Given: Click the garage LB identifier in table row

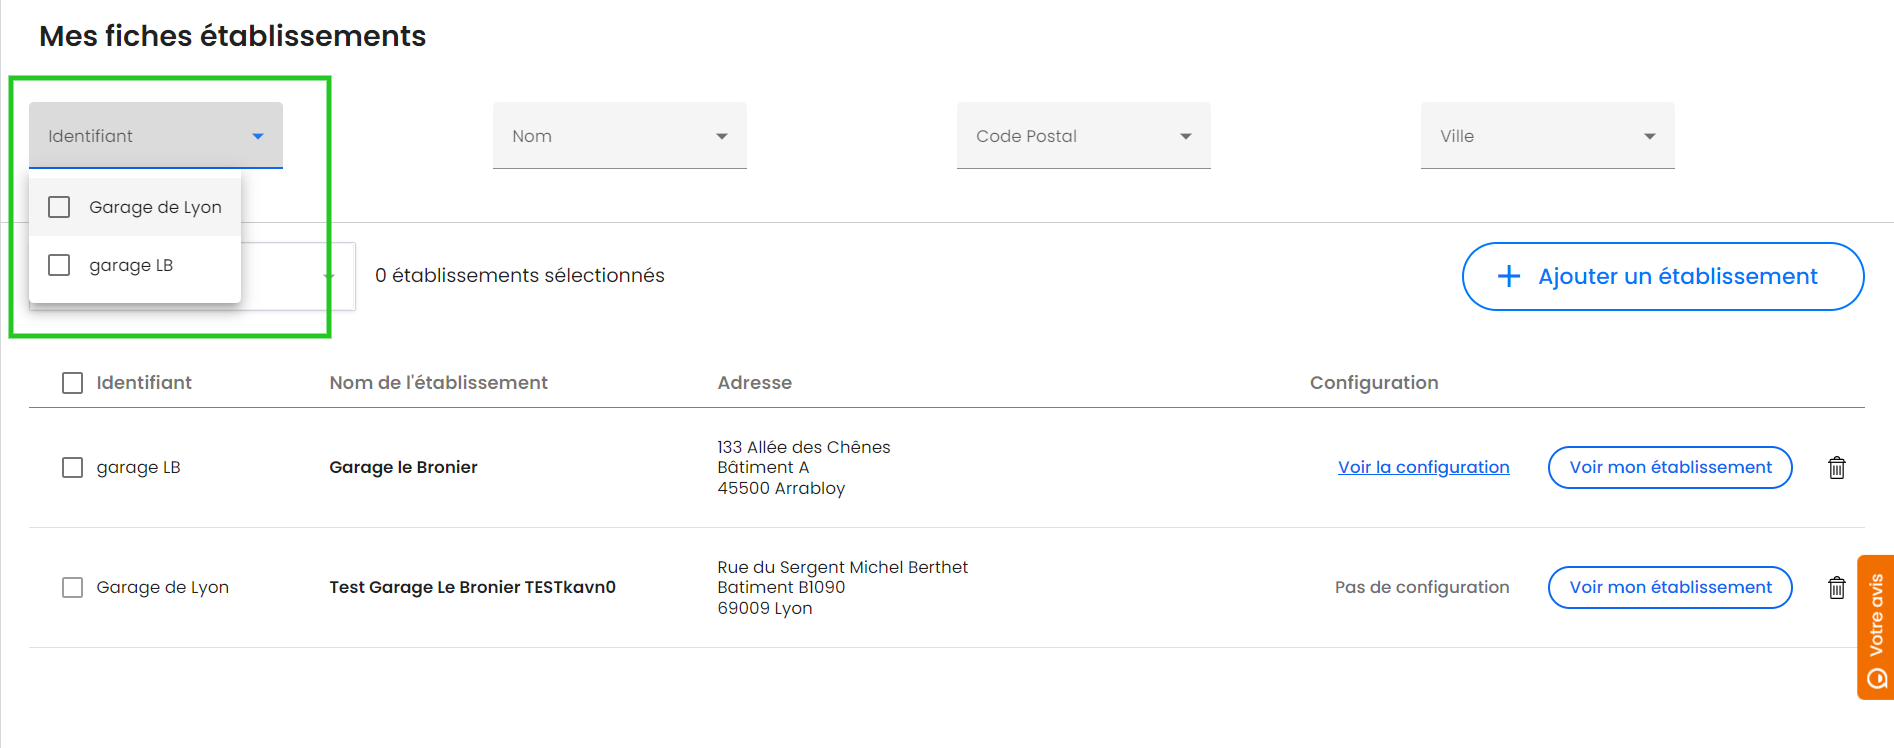Looking at the screenshot, I should 138,467.
